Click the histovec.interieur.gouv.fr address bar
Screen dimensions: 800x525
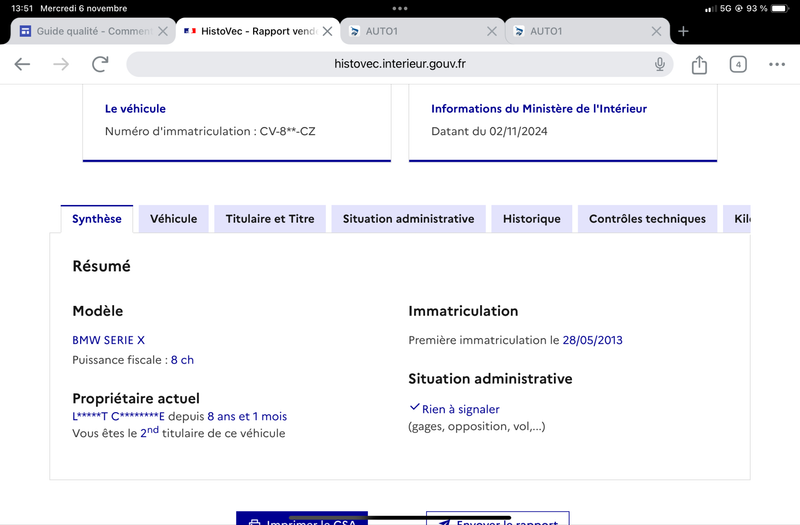(x=399, y=64)
